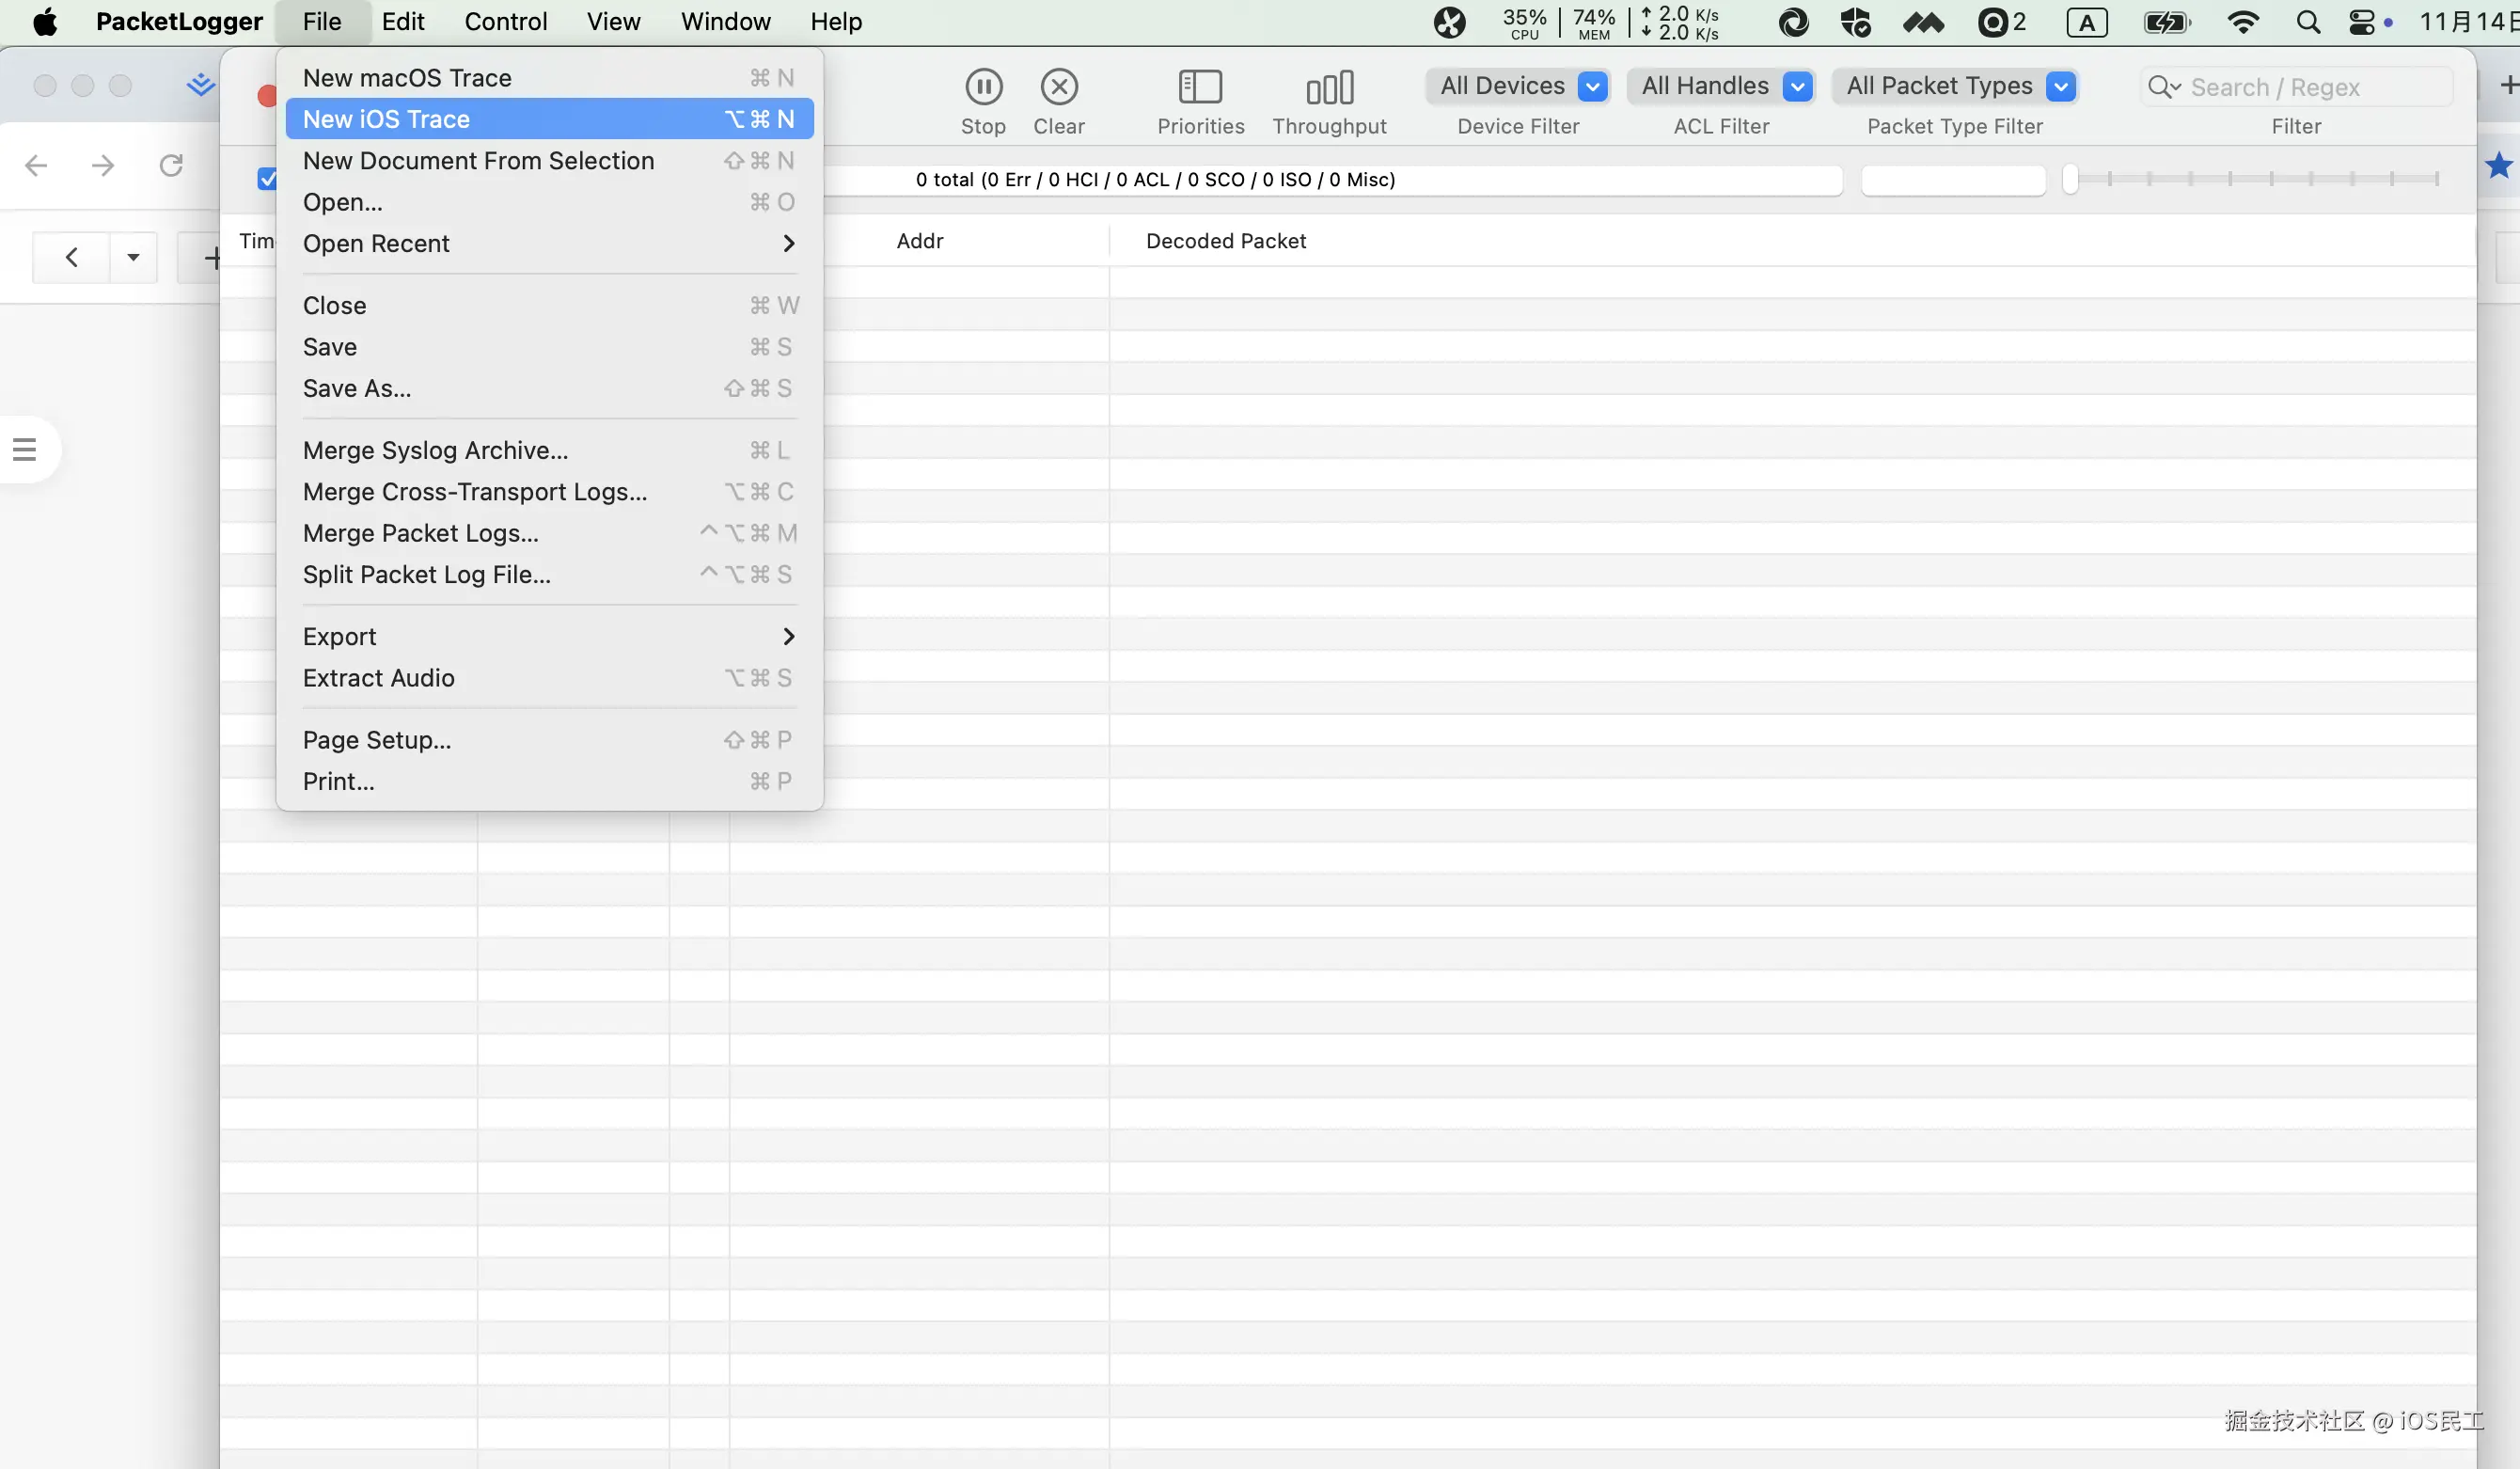Open Spotlight search in menu bar

[x=2307, y=22]
